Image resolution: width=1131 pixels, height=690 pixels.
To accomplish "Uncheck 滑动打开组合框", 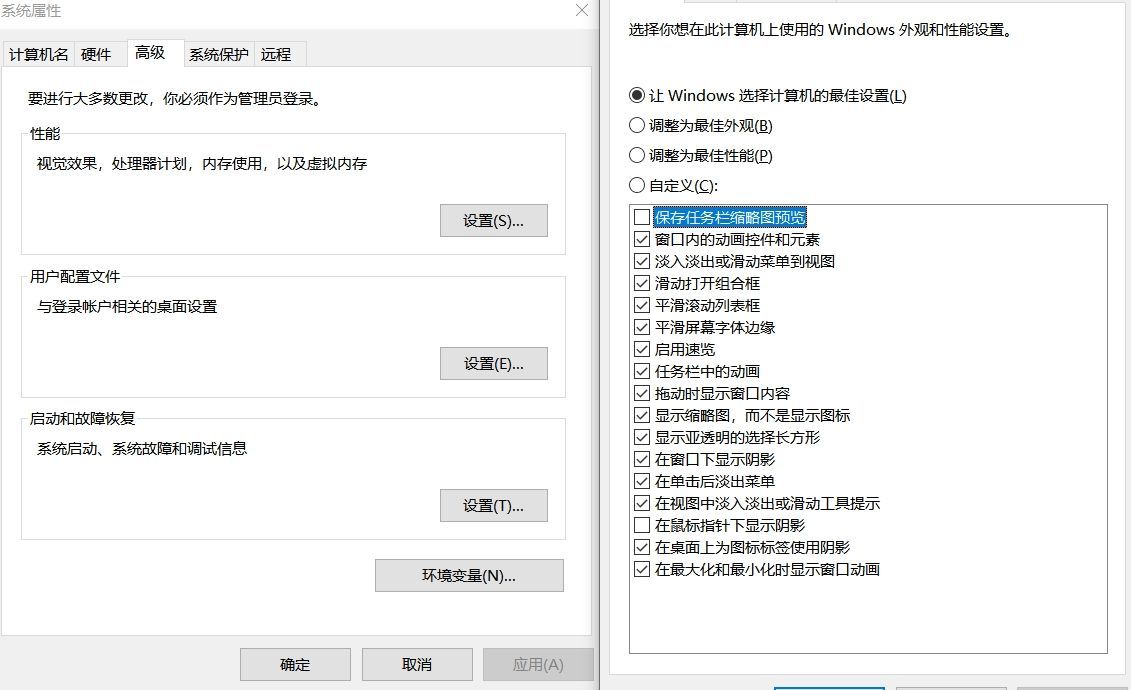I will point(642,283).
